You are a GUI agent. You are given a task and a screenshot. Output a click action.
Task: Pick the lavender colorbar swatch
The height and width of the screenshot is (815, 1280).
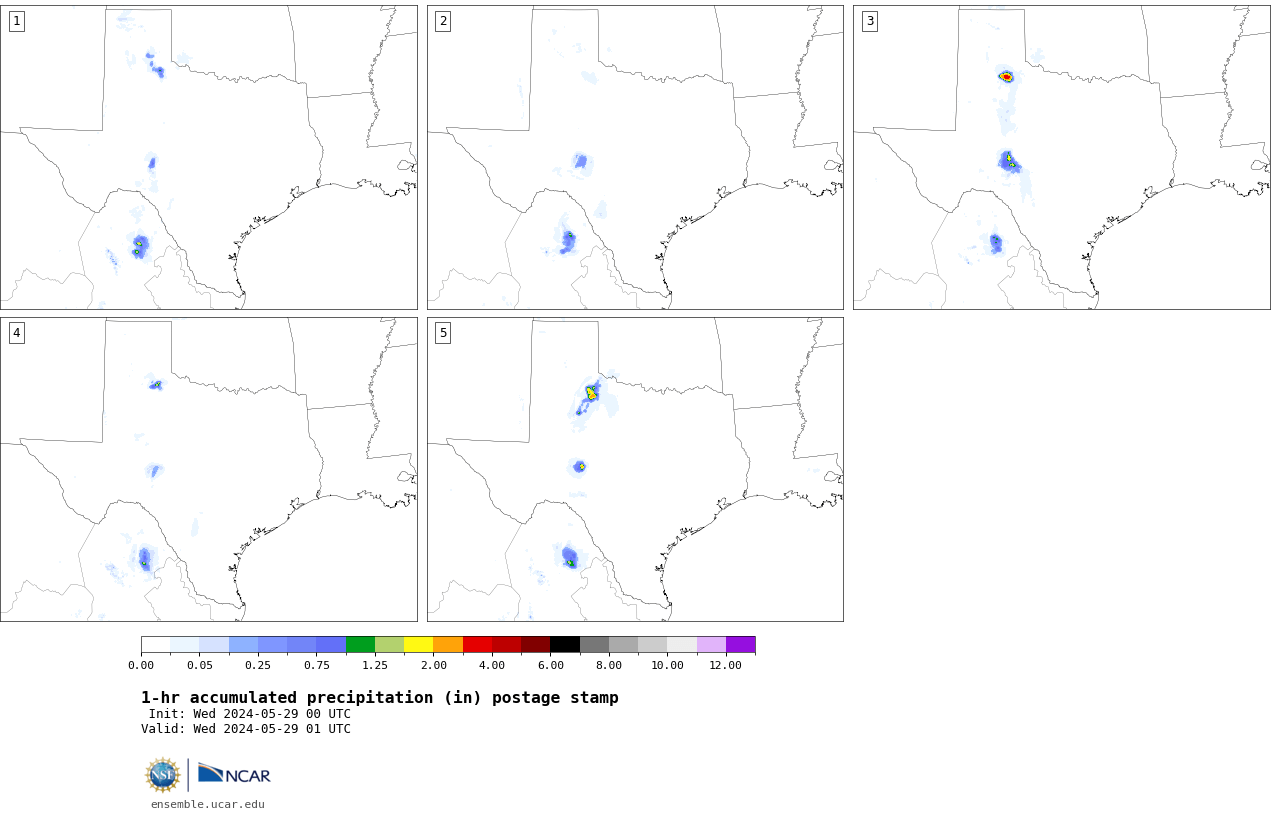711,644
